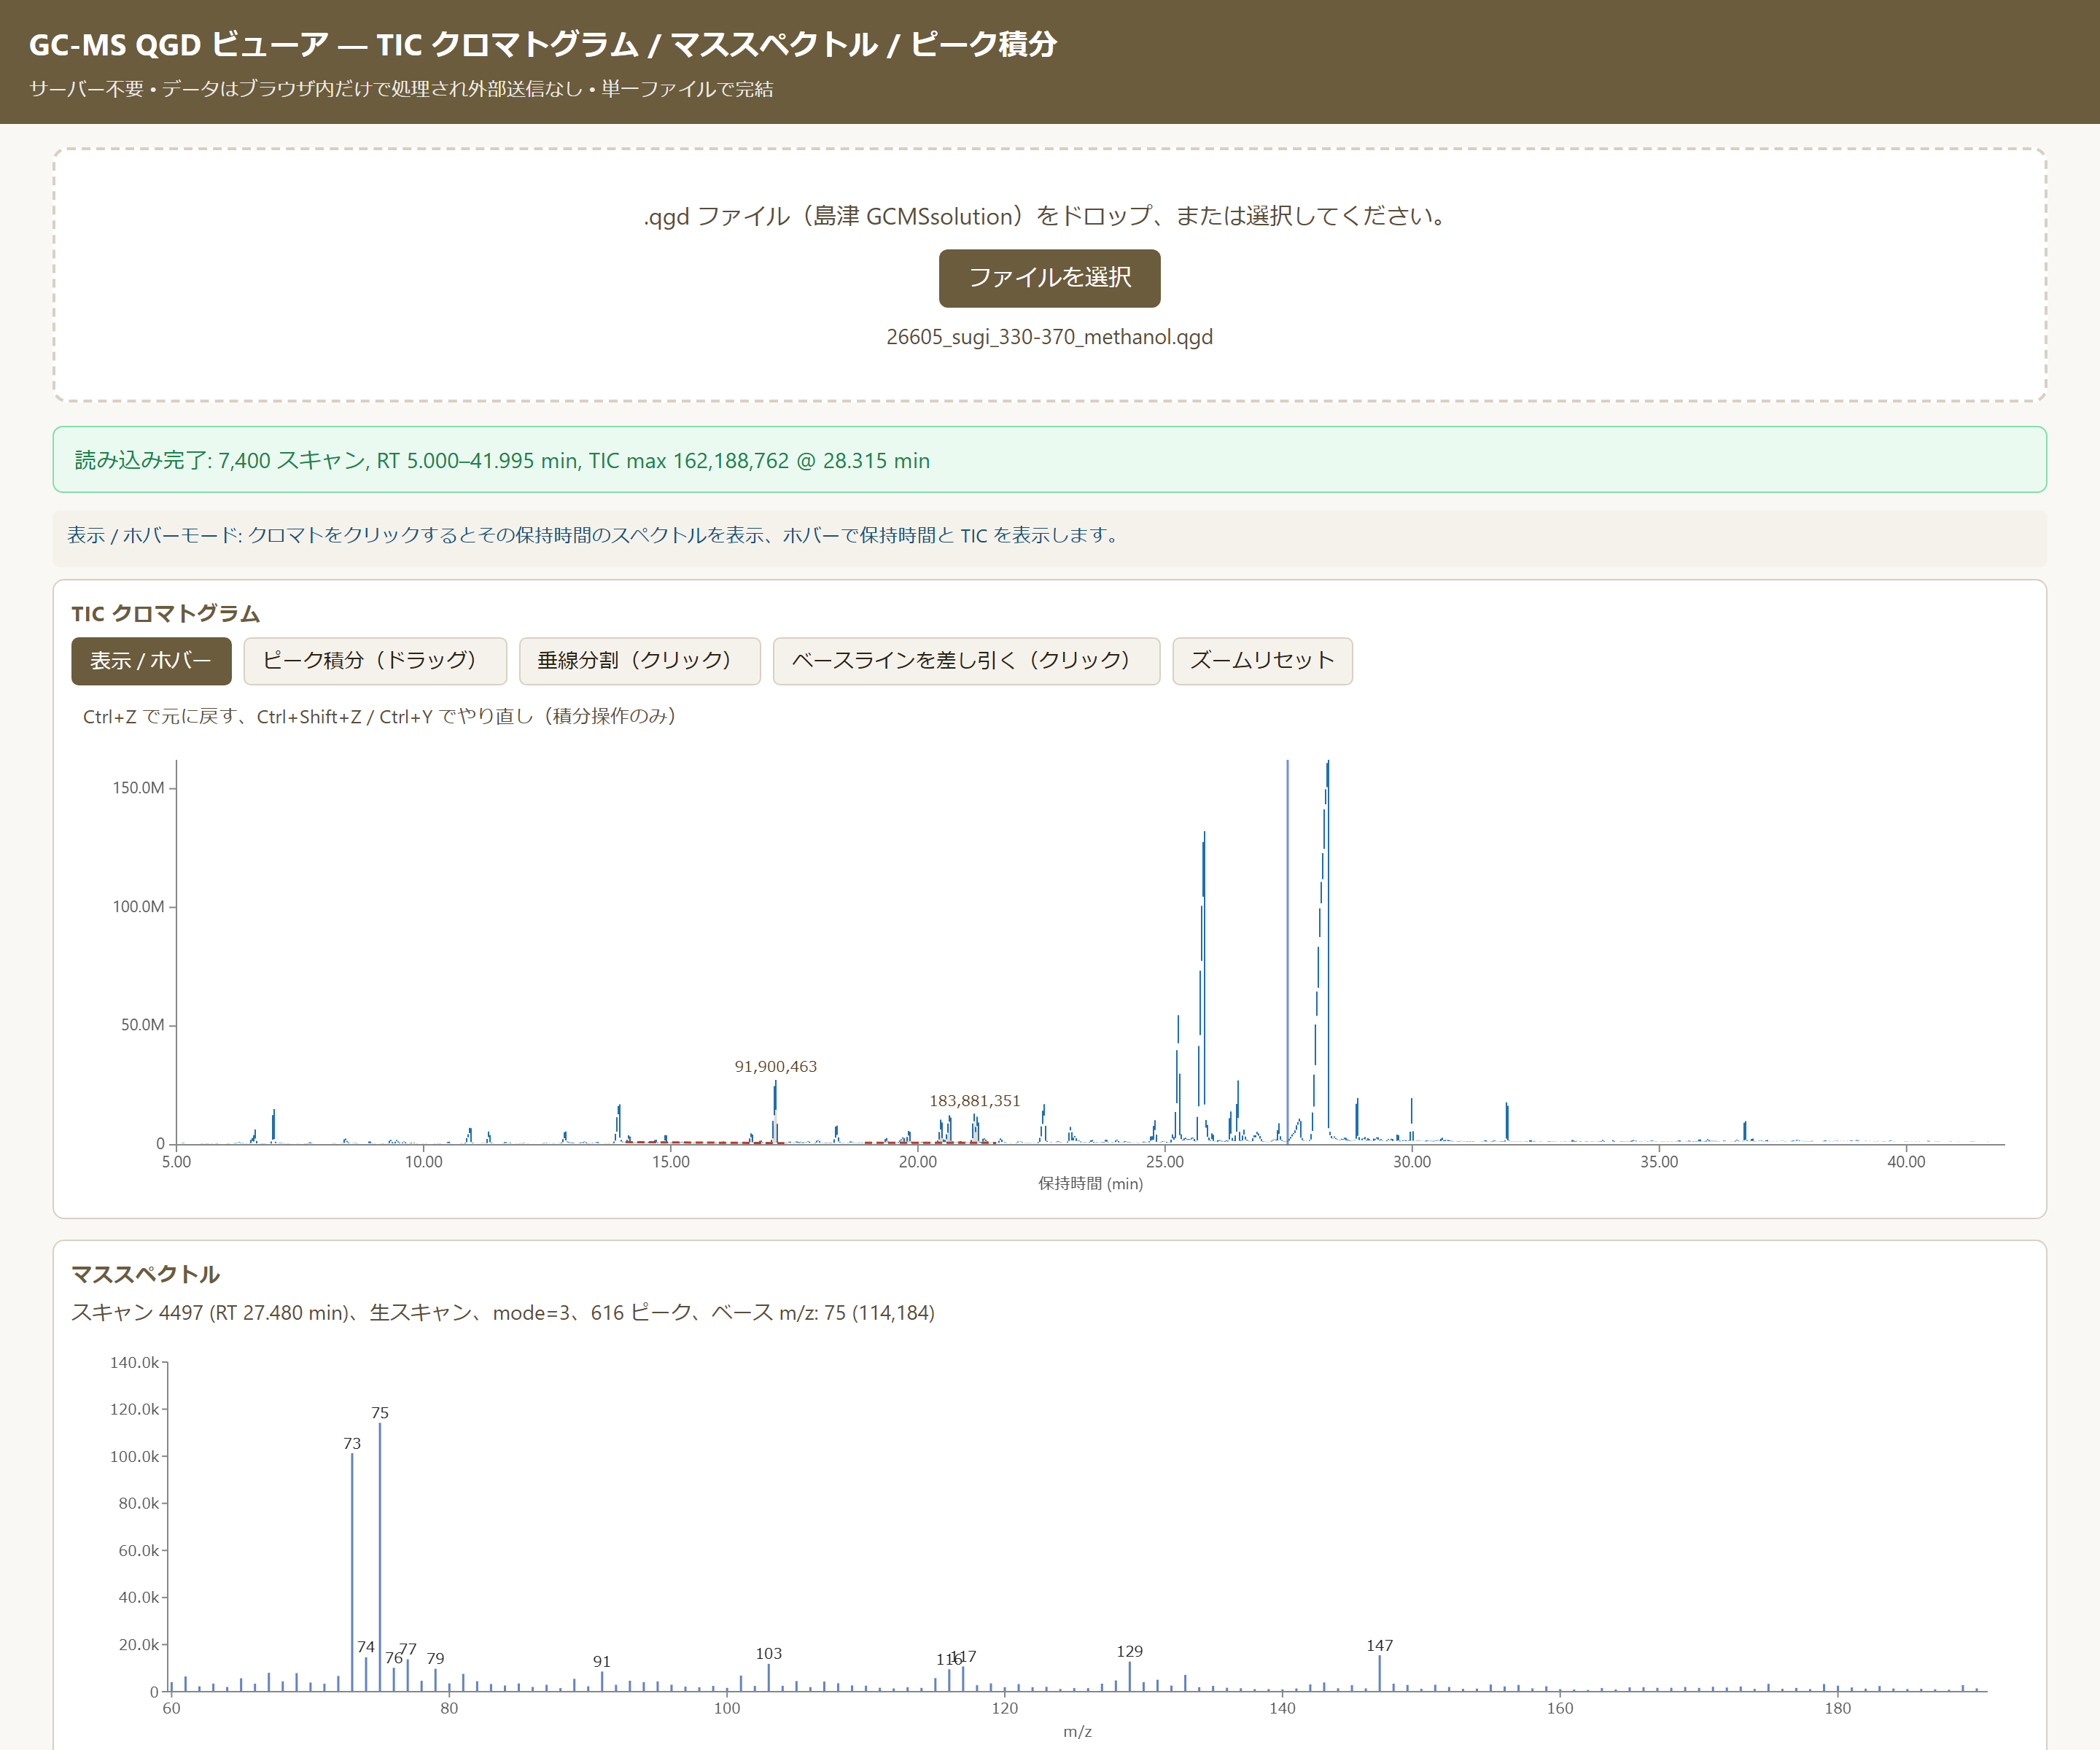Click the m/z 75 base peak label

[380, 1413]
